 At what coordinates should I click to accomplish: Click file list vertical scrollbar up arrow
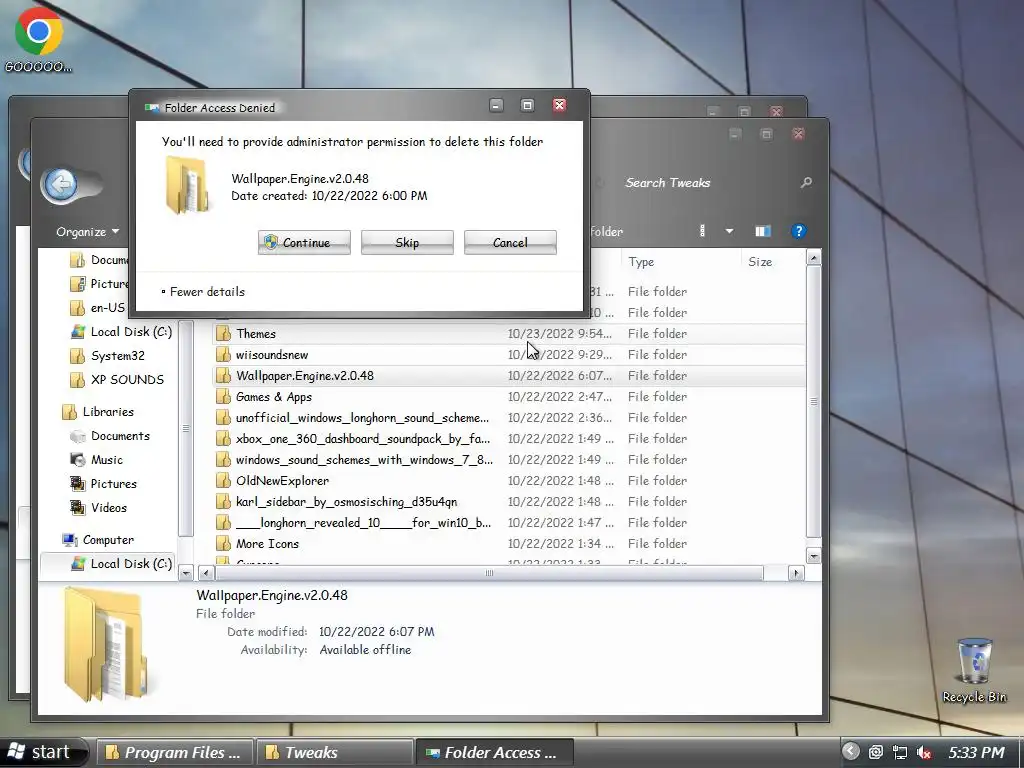click(813, 259)
